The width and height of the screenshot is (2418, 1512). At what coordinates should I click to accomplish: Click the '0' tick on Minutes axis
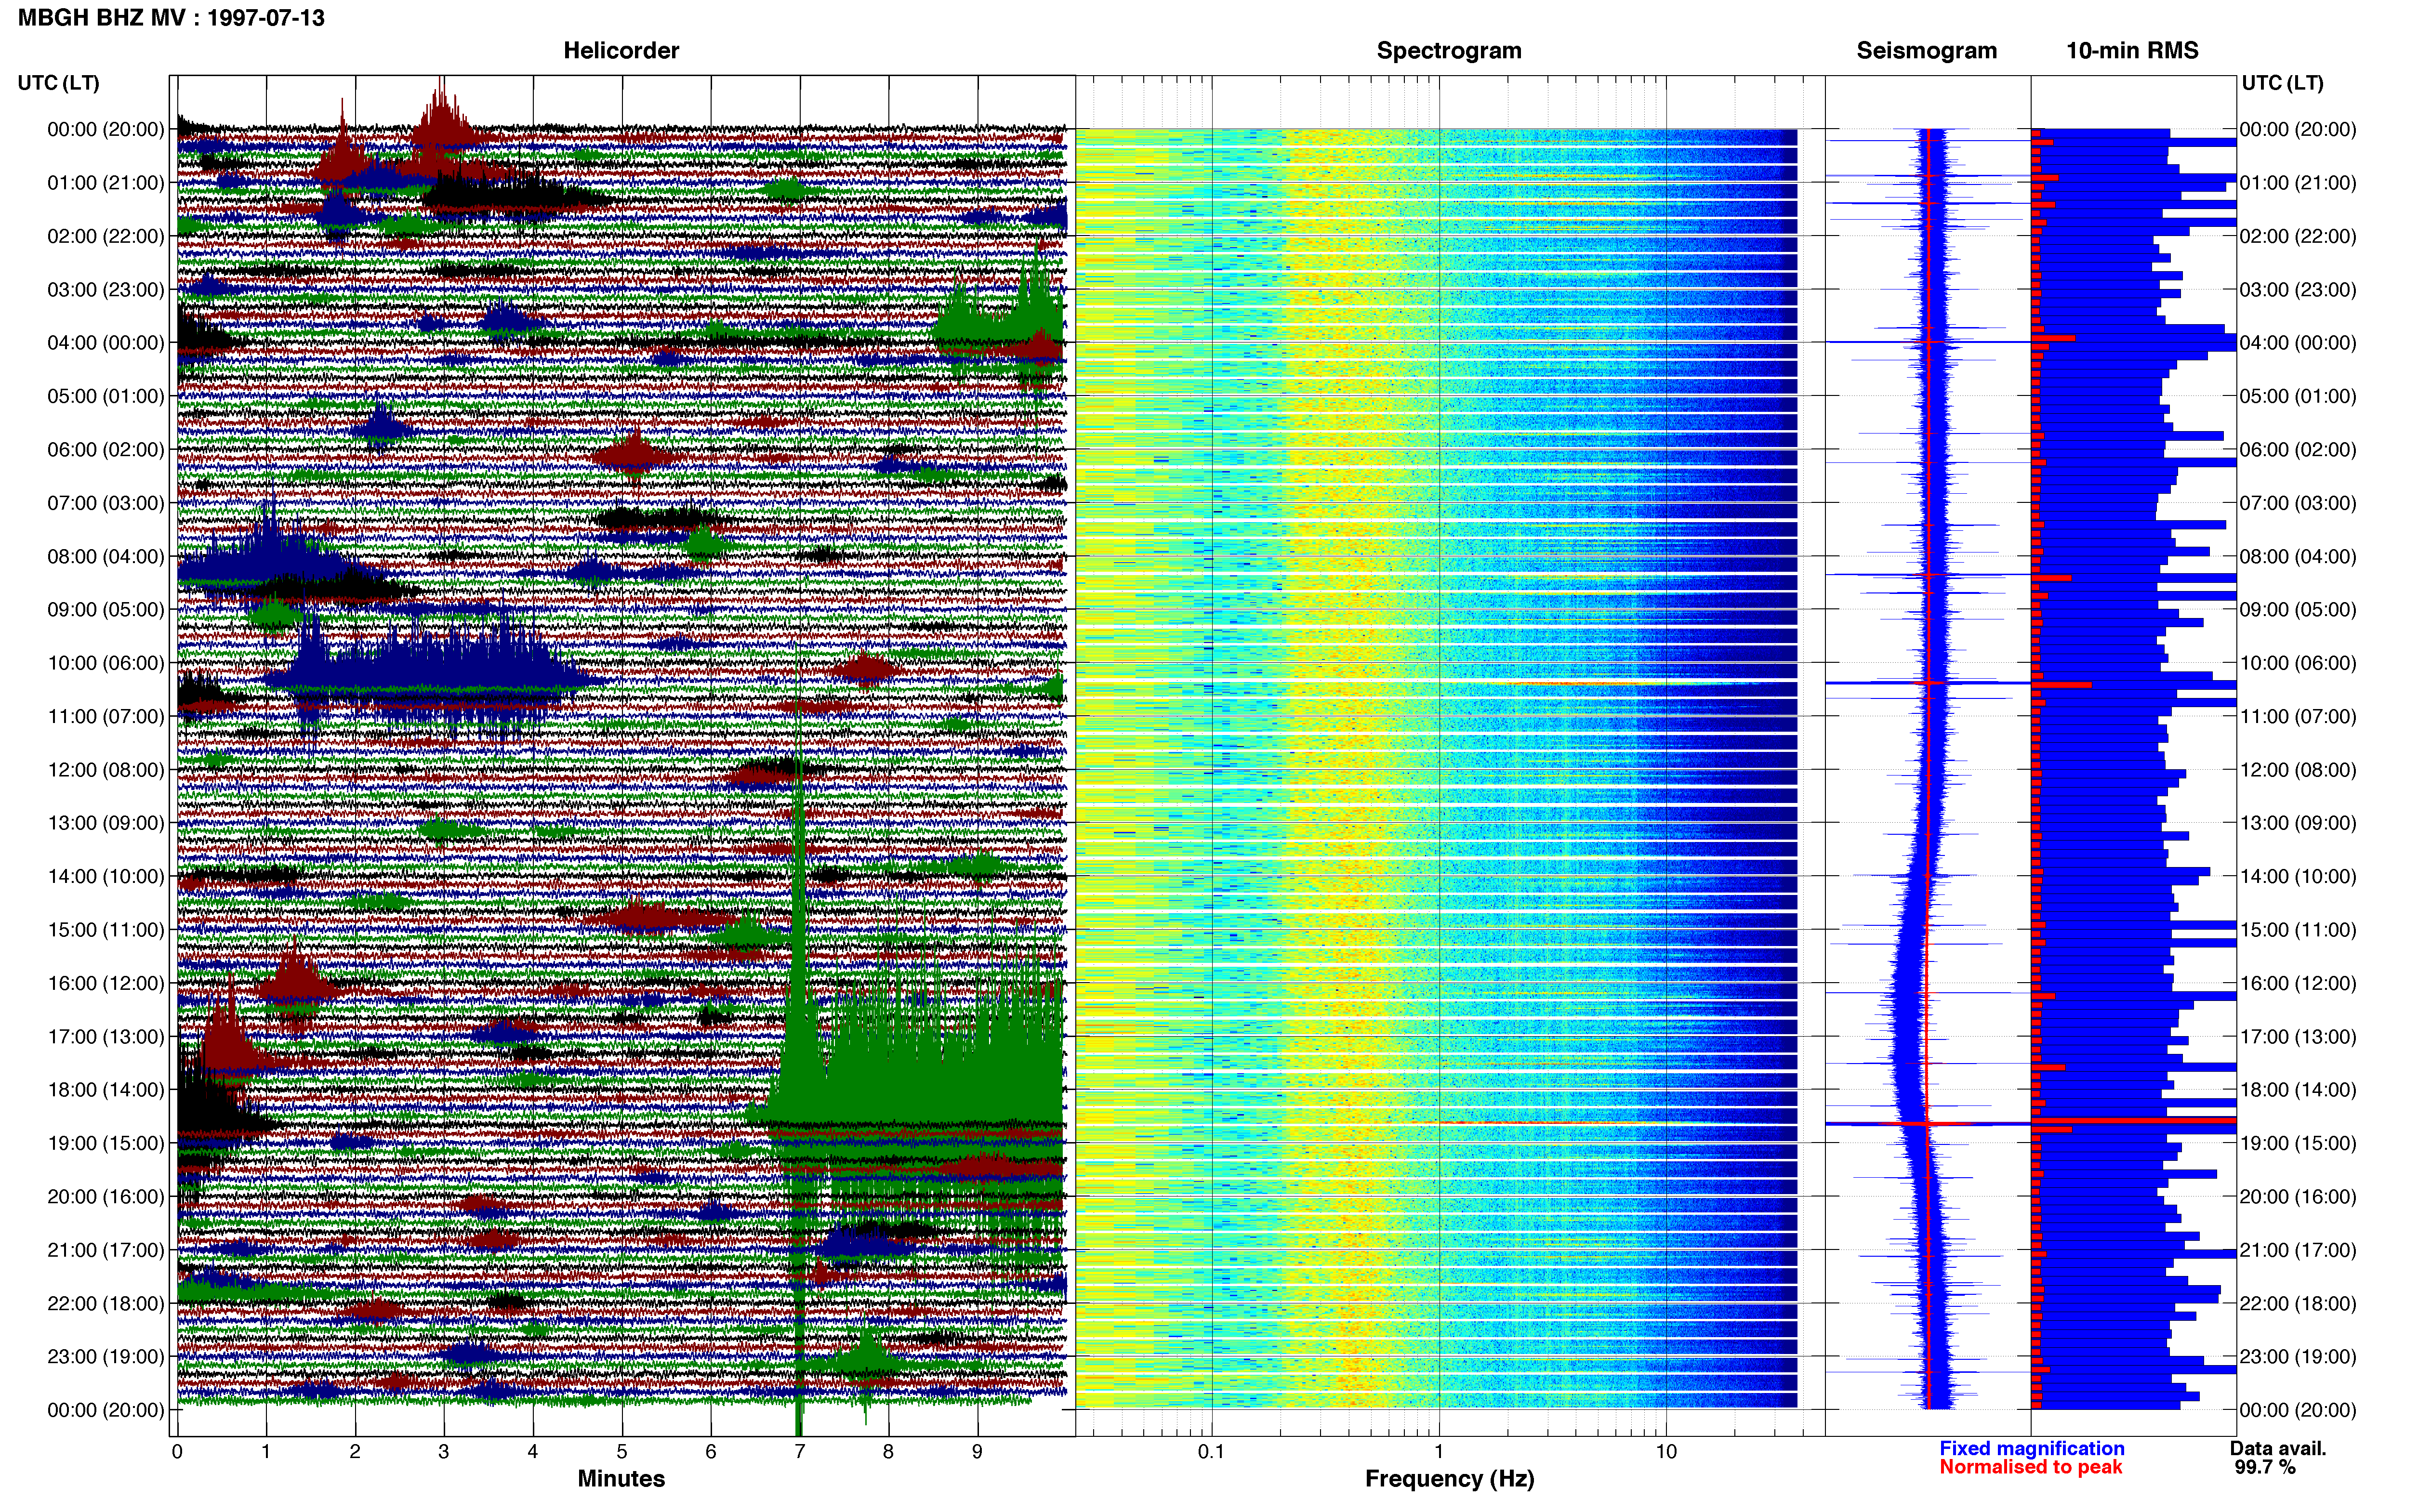(x=177, y=1452)
